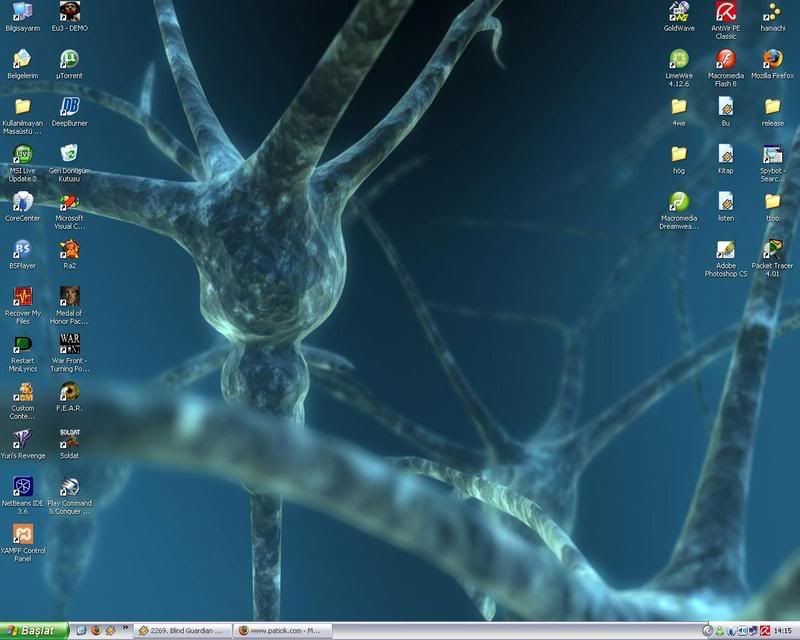The height and width of the screenshot is (640, 800).
Task: Click the Winamp Quick Launch icon
Action: [x=110, y=631]
